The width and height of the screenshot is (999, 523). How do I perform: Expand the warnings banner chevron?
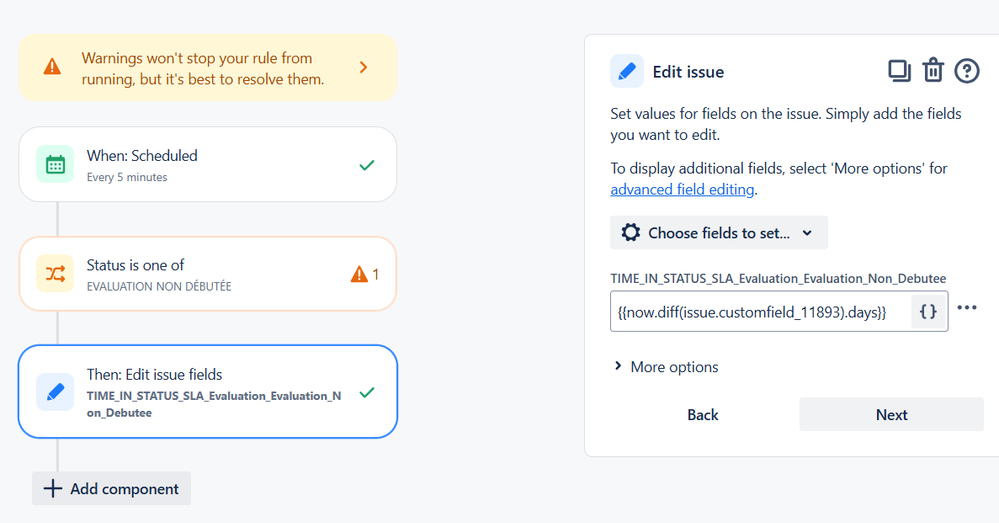point(363,67)
